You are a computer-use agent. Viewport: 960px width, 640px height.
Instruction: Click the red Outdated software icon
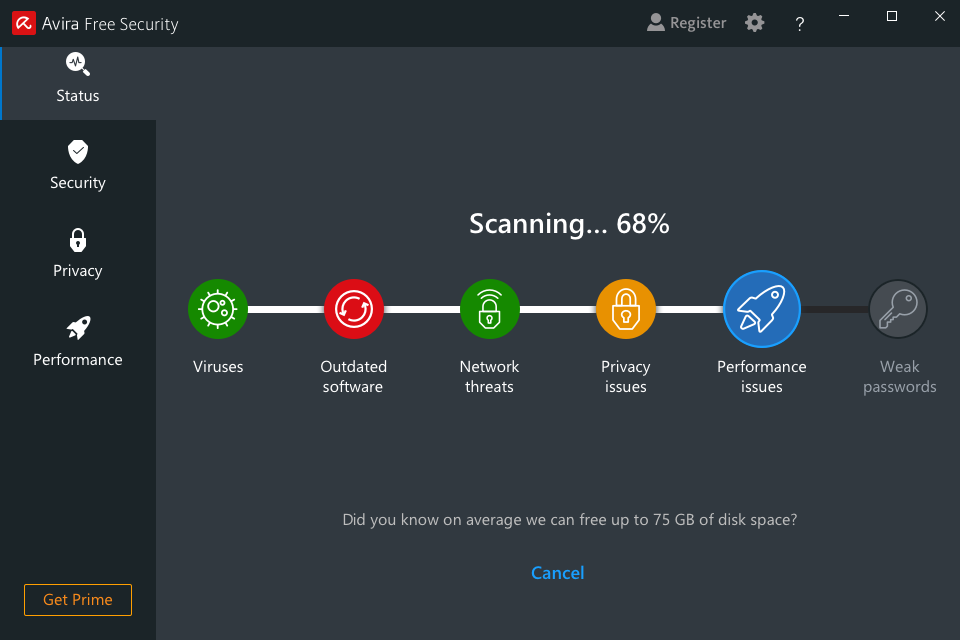[x=354, y=309]
